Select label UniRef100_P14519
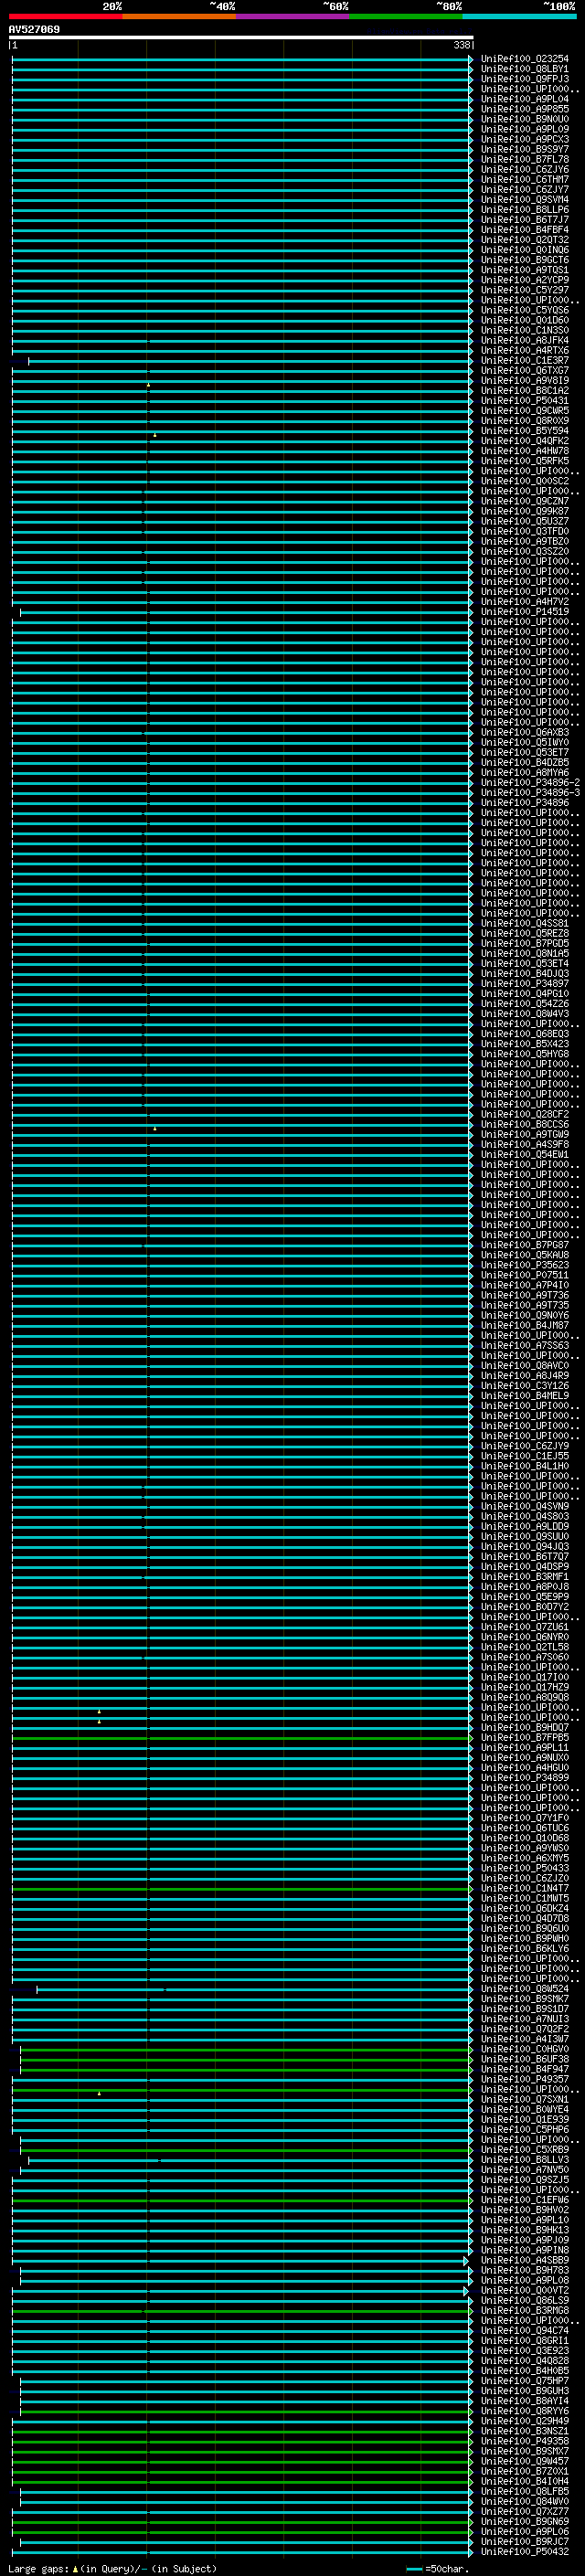Viewport: 585px width, 2576px height. click(525, 612)
